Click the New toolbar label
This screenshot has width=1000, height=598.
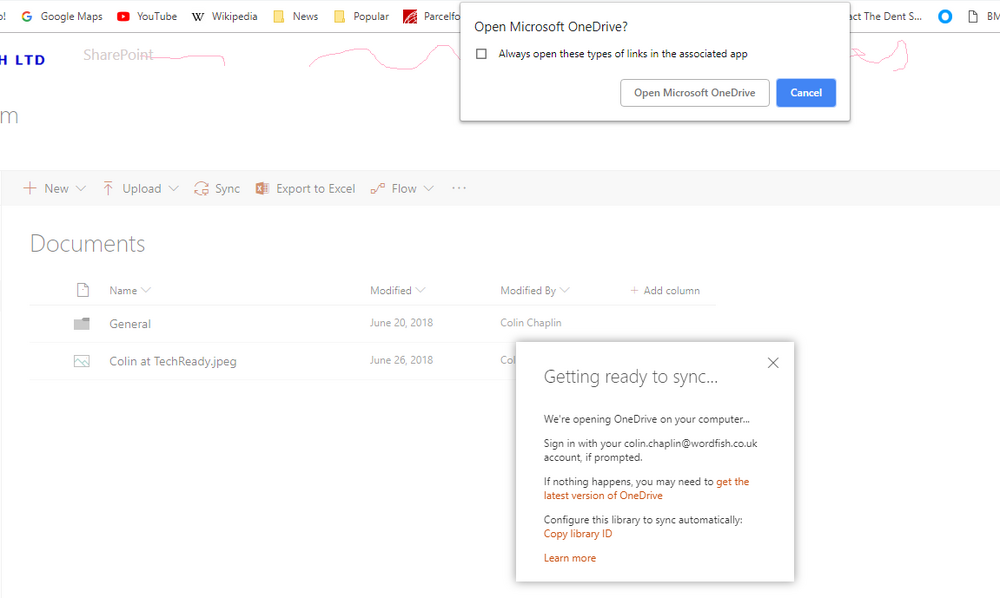tap(57, 189)
